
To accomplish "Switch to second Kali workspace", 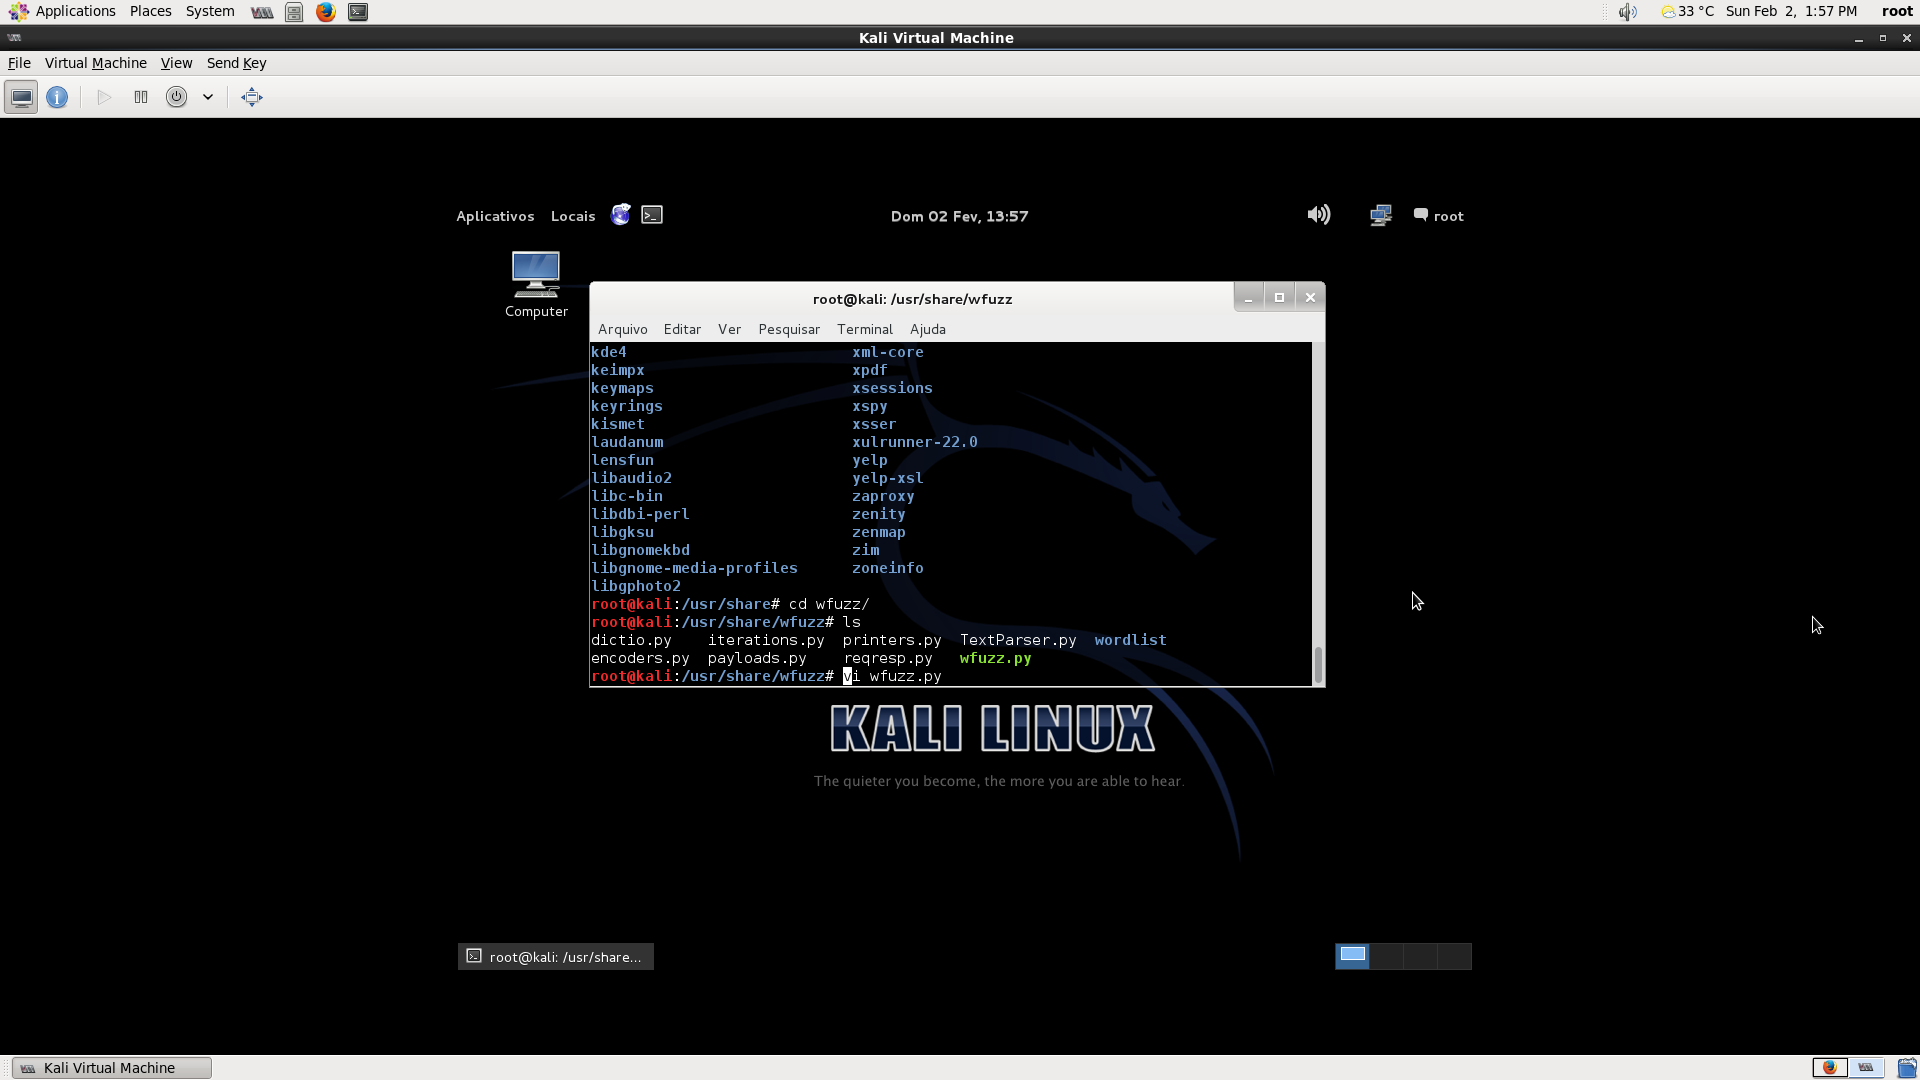I will coord(1386,956).
